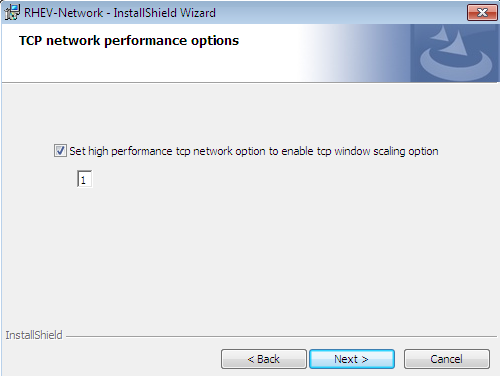
Task: Click the Cancel button at bottom right
Action: point(447,359)
